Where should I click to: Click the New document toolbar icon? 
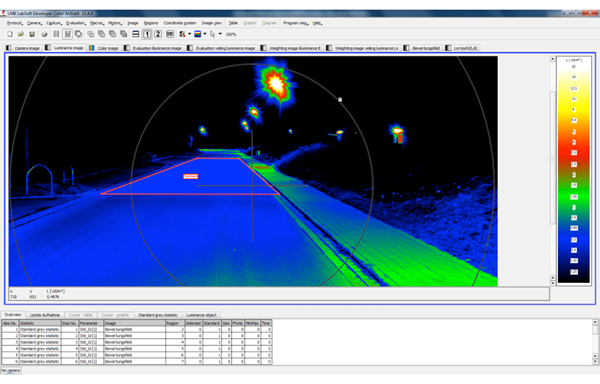coord(10,34)
